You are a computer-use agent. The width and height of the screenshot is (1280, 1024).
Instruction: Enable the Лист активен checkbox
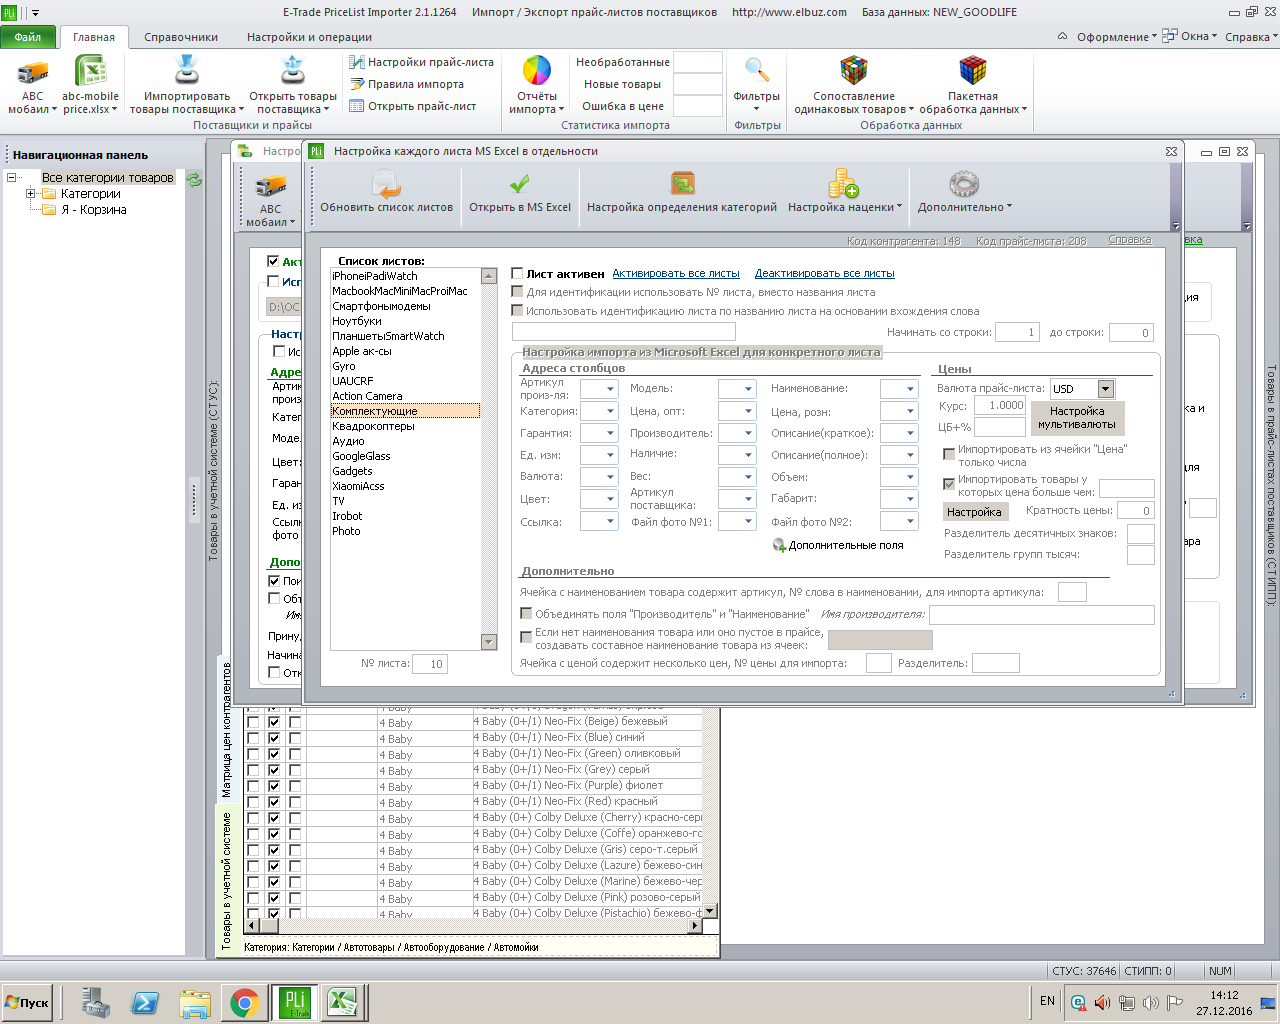pos(517,274)
